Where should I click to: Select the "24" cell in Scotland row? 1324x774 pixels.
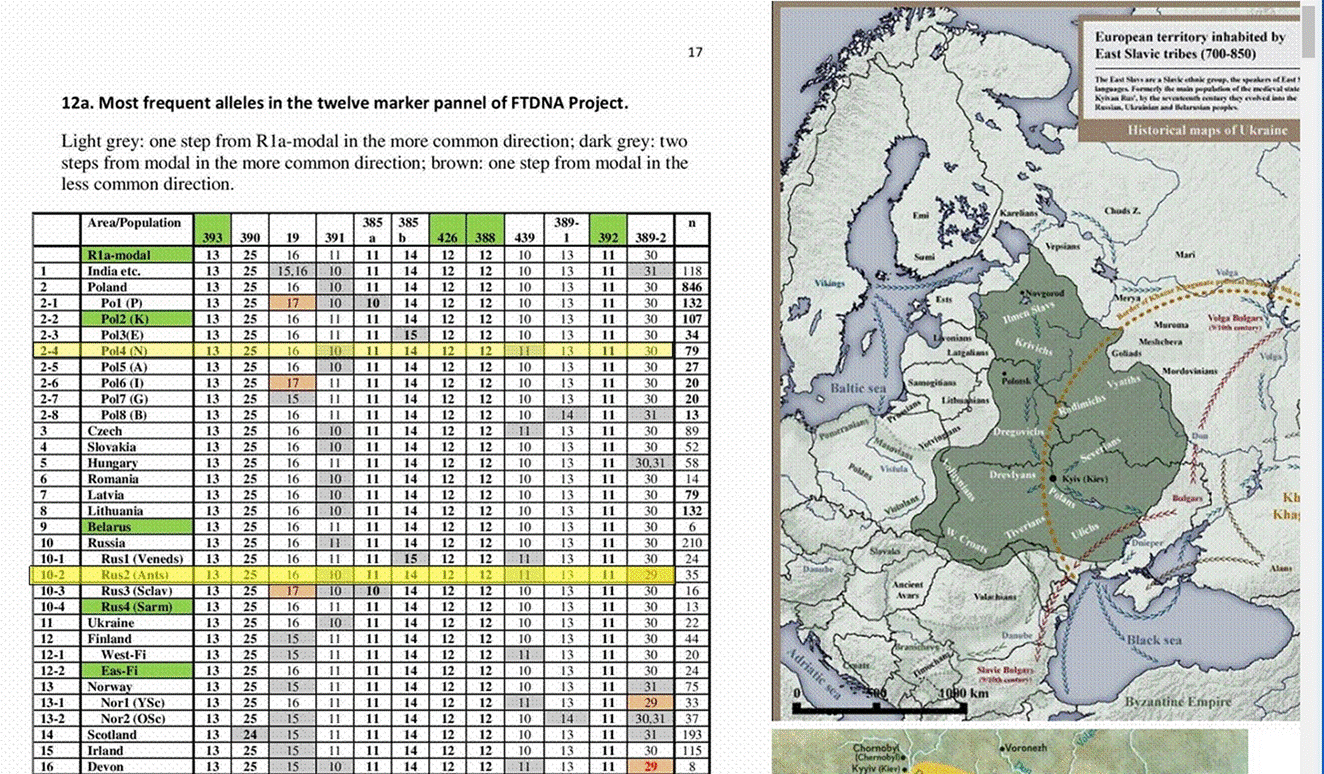(x=251, y=735)
